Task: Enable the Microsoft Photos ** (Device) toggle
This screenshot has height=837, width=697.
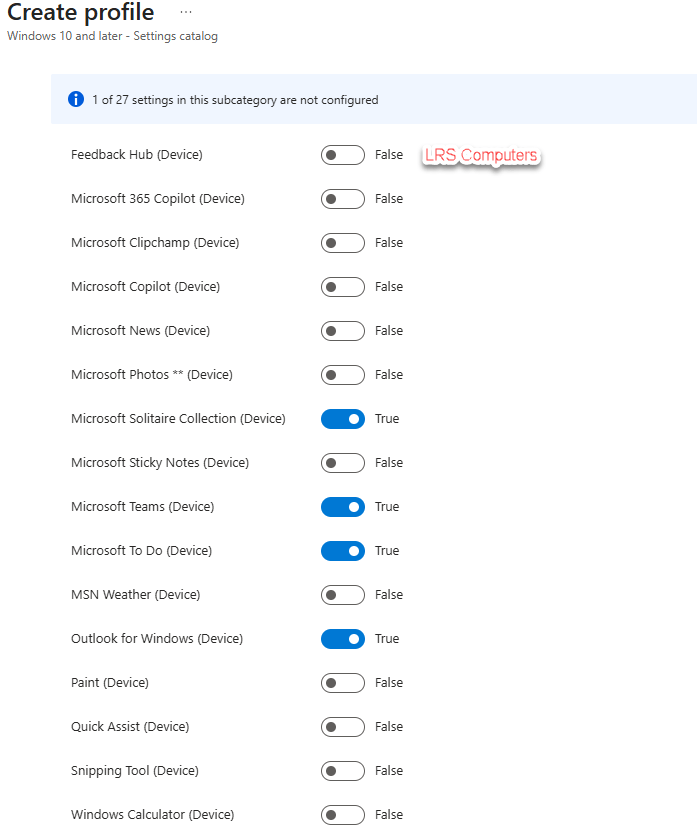Action: pos(342,375)
